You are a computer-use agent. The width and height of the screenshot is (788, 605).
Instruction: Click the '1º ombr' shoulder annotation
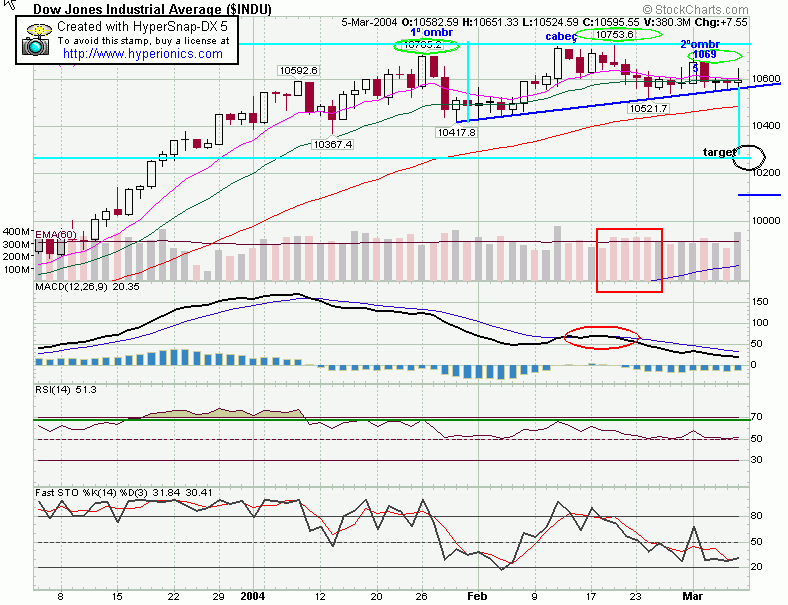pyautogui.click(x=431, y=33)
